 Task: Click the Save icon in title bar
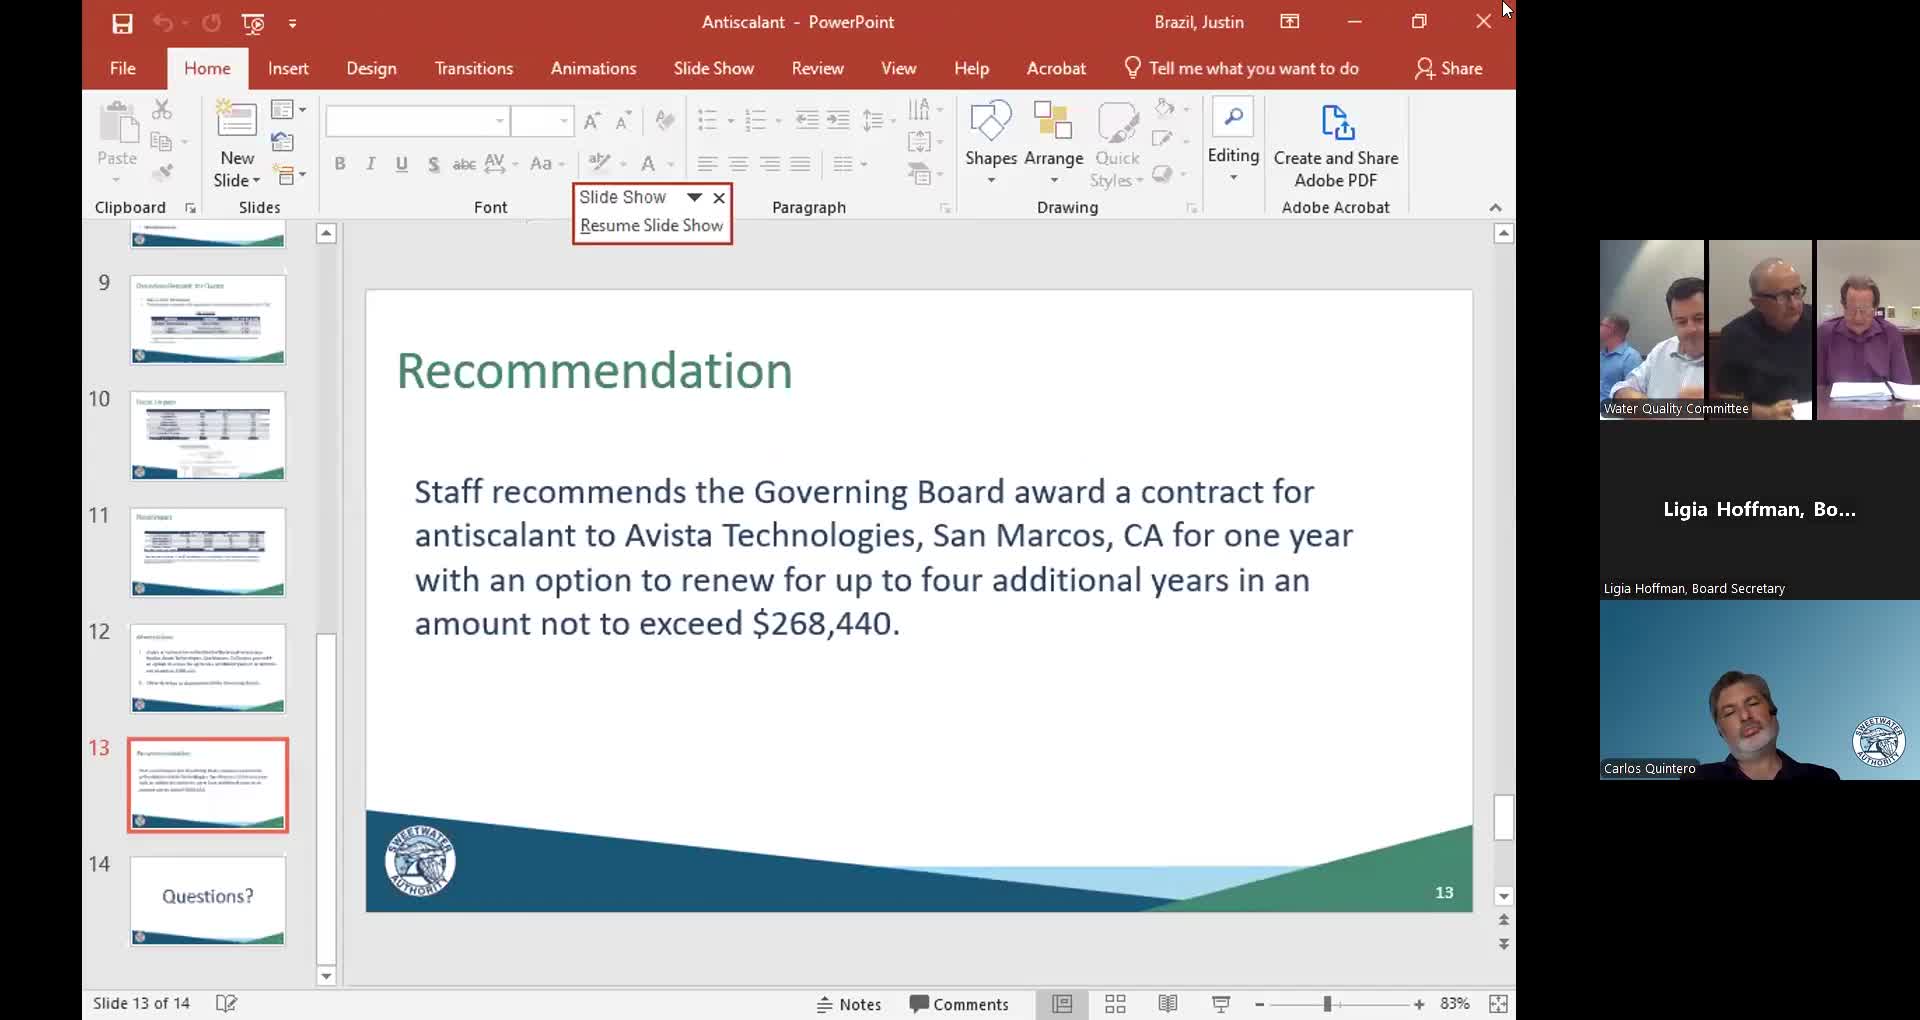[x=122, y=23]
